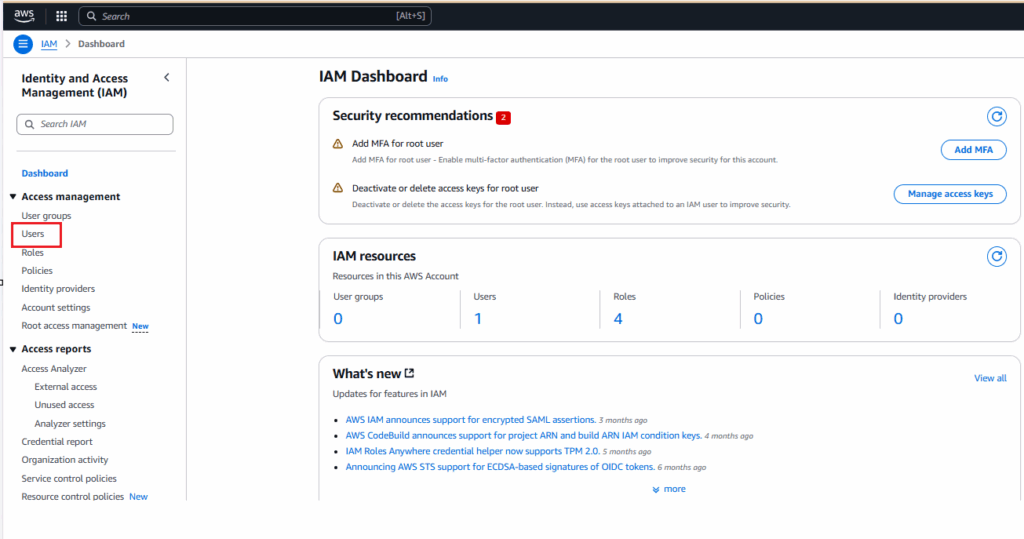Viewport: 1024px width, 539px height.
Task: Click the Users count 1
Action: tap(478, 319)
